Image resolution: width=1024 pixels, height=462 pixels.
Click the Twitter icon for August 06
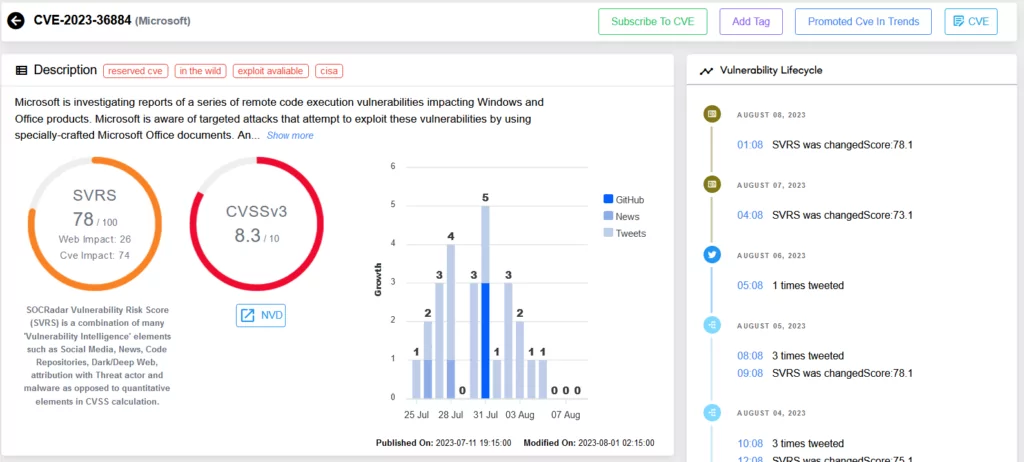pos(712,255)
